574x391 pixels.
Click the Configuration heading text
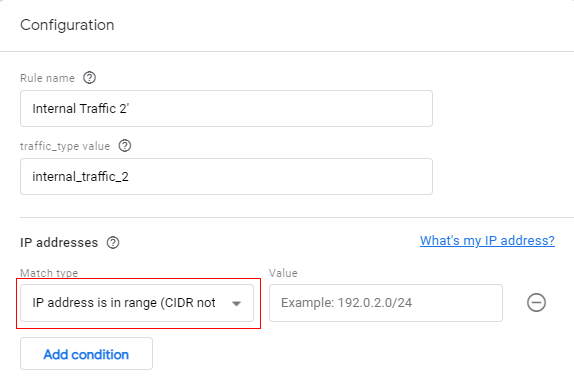(x=67, y=25)
